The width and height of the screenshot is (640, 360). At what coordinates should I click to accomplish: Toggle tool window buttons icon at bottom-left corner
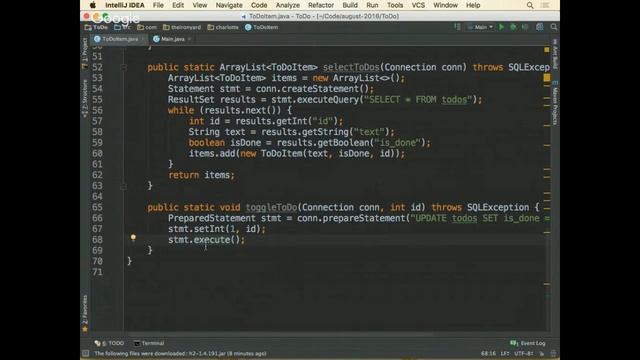tap(85, 353)
